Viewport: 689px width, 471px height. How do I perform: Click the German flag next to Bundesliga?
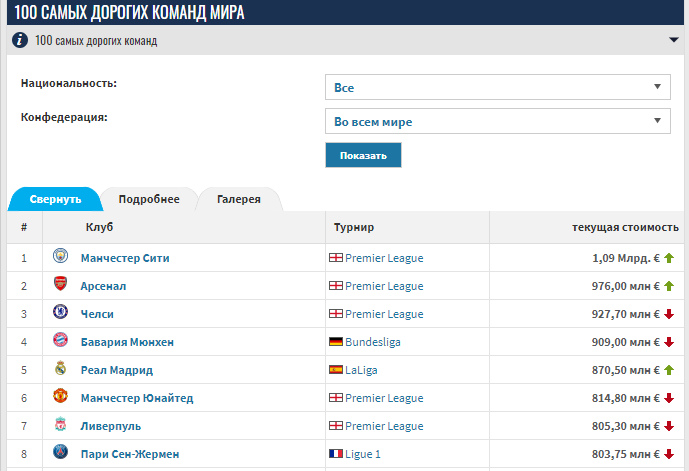(x=336, y=341)
